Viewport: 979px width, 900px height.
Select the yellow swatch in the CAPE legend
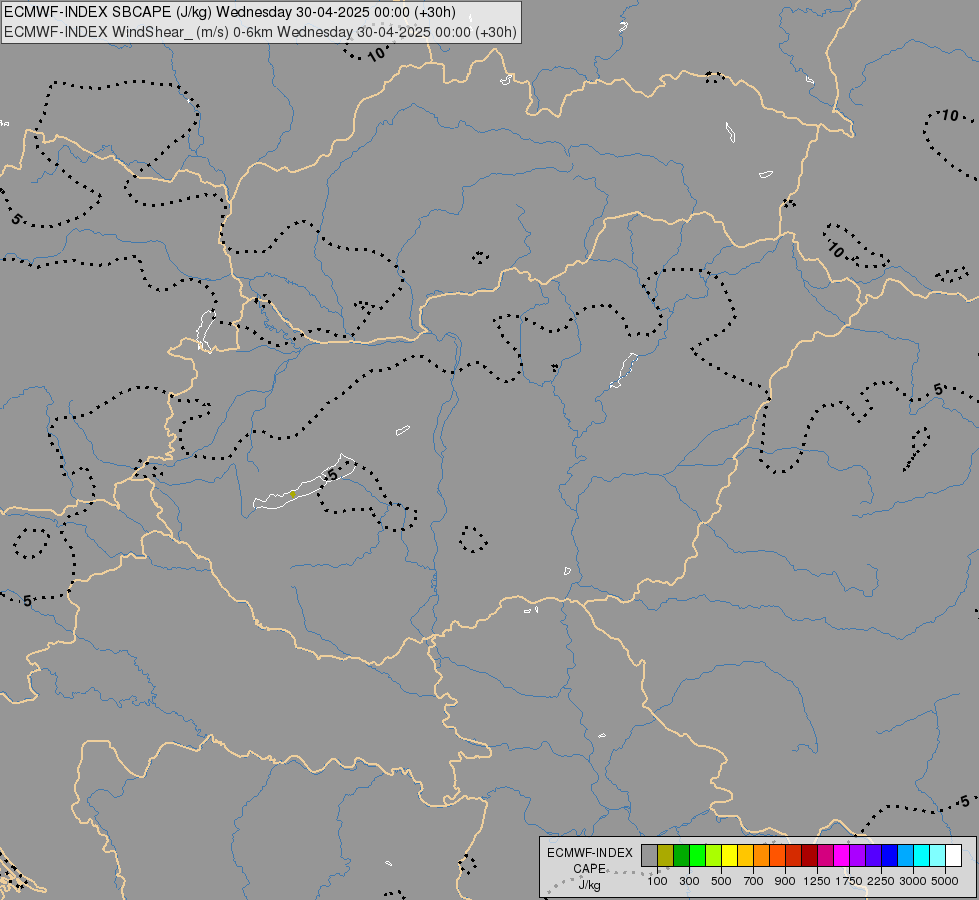tap(729, 855)
